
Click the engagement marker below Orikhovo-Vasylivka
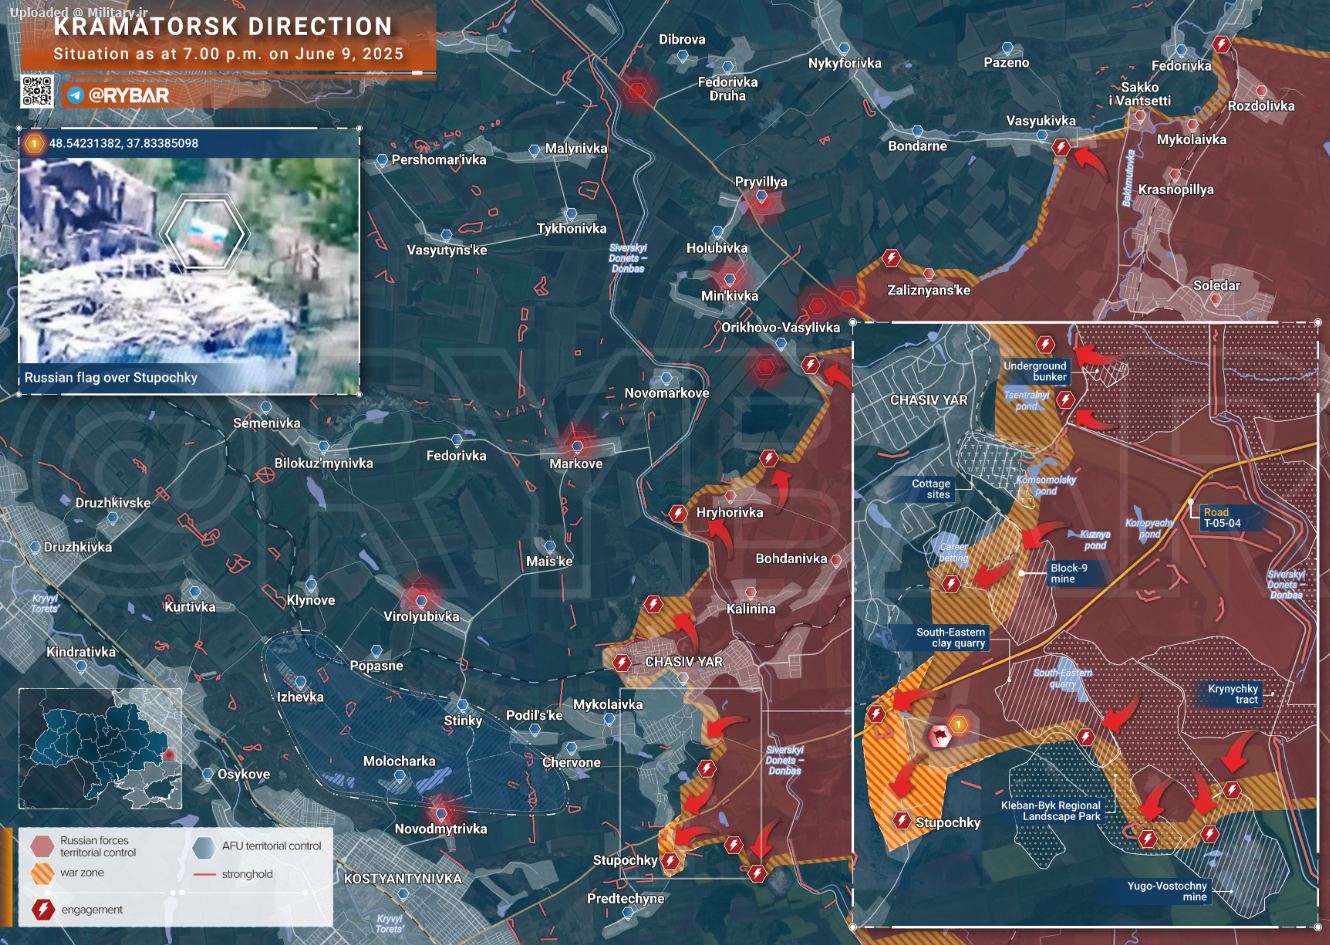point(811,365)
